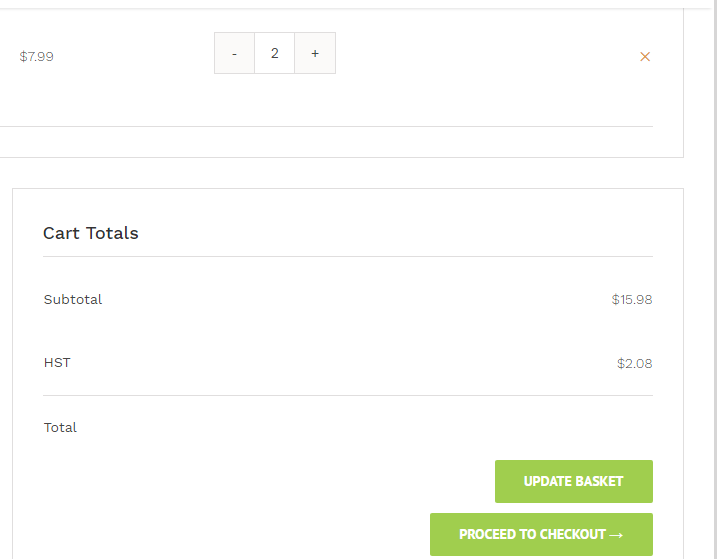Click the minus quantity button
Image resolution: width=717 pixels, height=559 pixels.
pos(234,53)
